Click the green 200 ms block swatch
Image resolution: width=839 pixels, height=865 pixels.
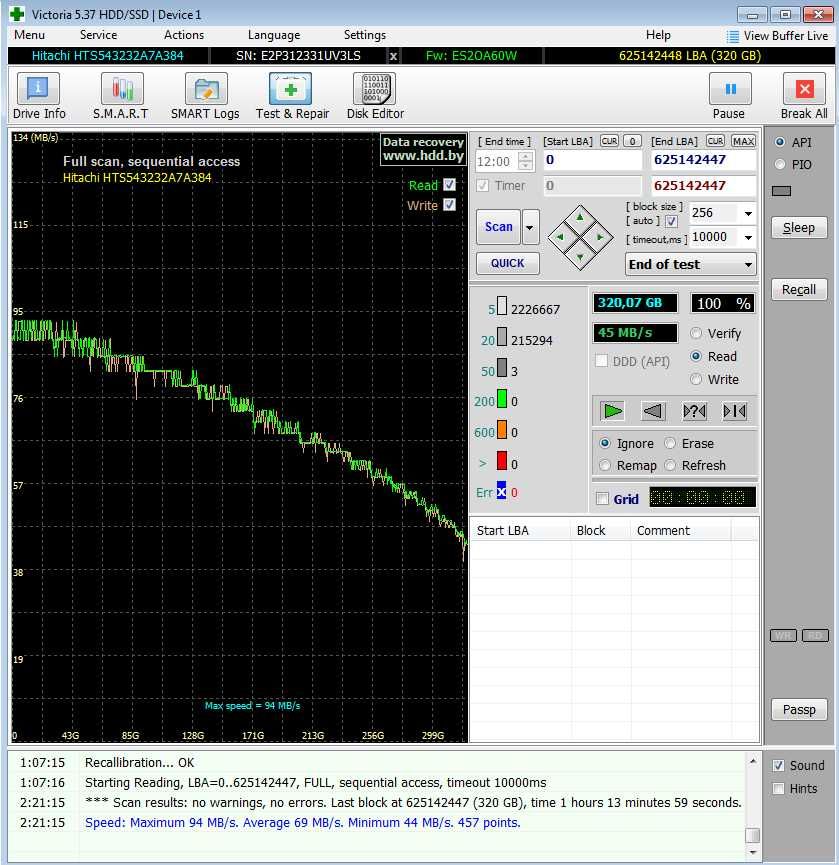coord(502,399)
